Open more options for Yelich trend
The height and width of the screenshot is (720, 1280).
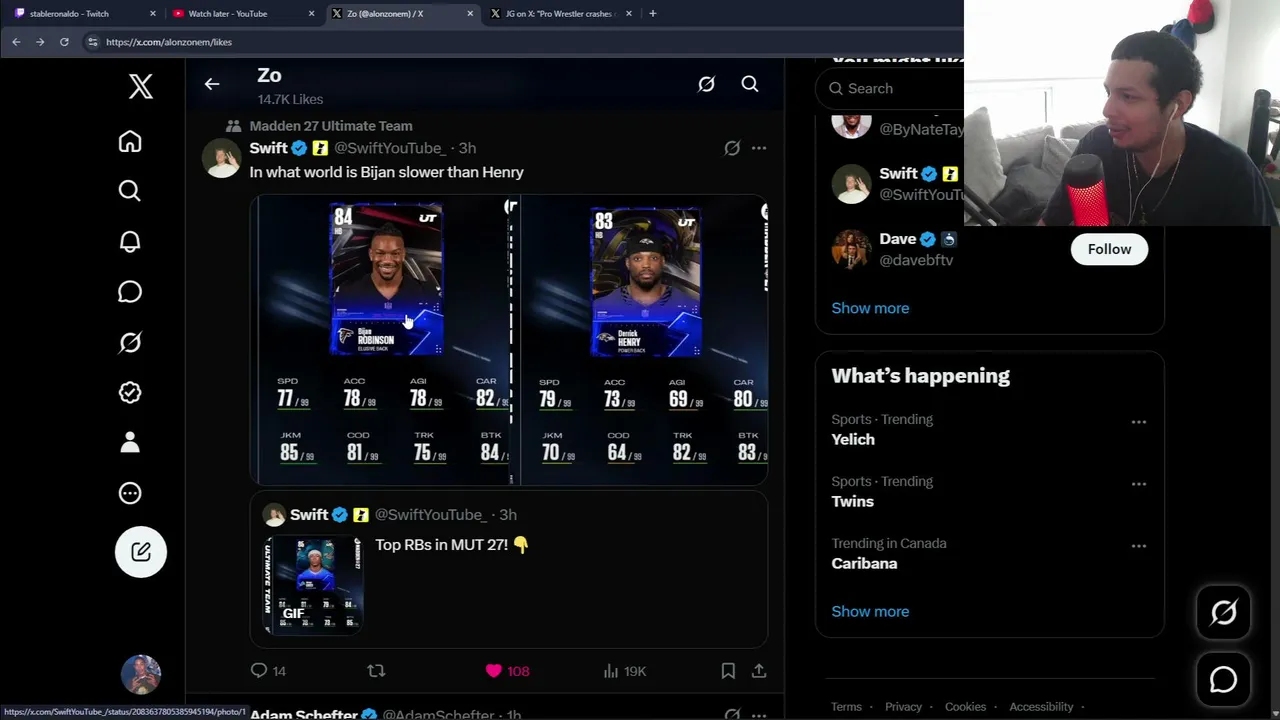[1139, 422]
